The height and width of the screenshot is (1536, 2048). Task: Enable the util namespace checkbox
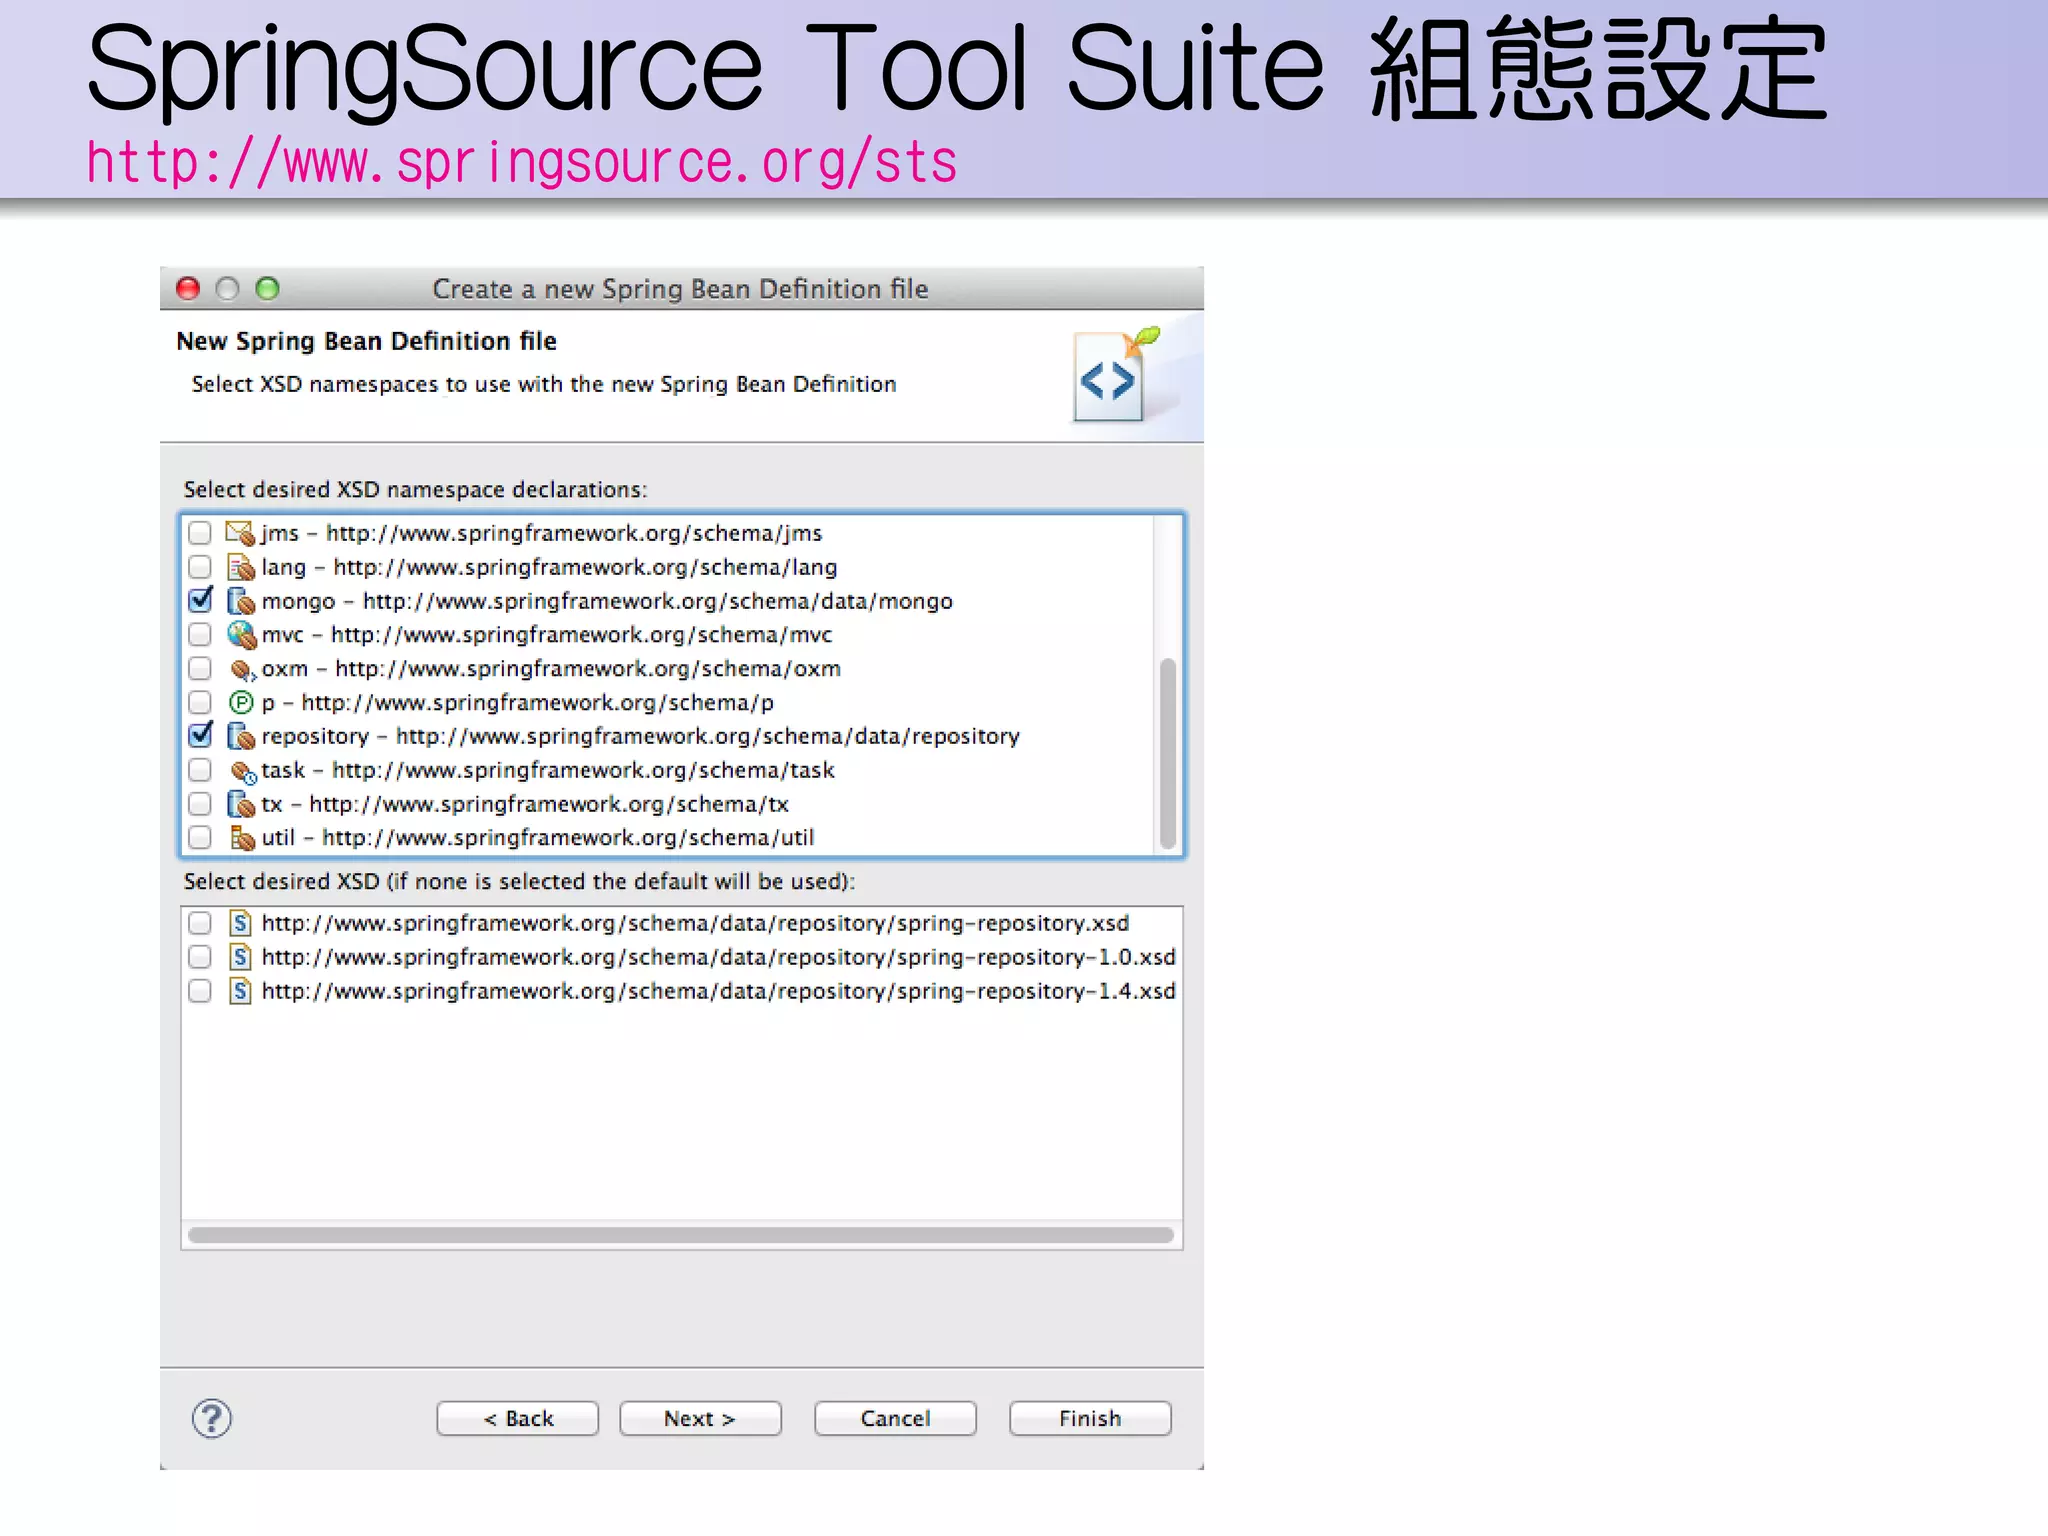click(200, 837)
